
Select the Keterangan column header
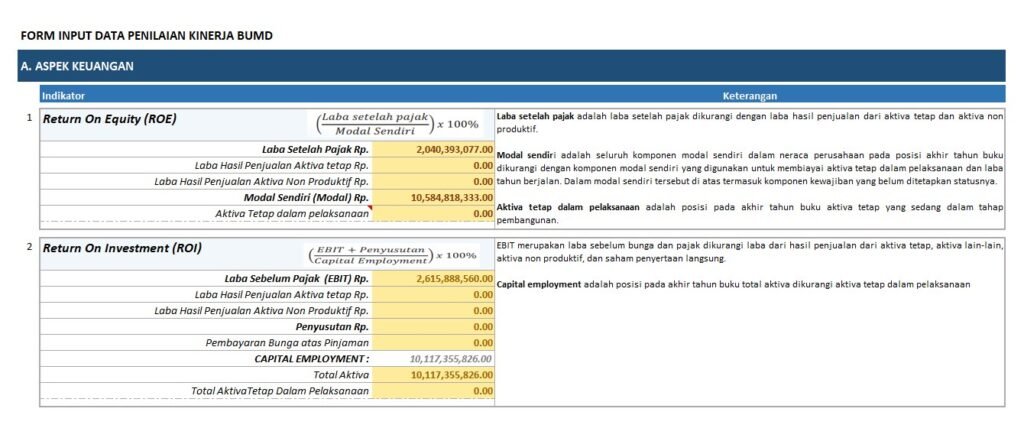pyautogui.click(x=750, y=96)
